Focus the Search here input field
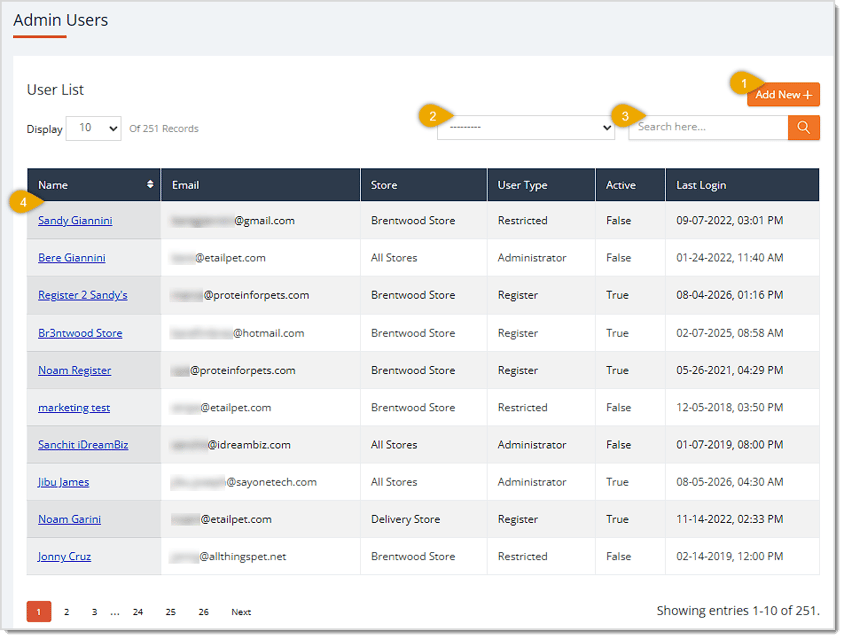This screenshot has width=844, height=639. coord(708,128)
